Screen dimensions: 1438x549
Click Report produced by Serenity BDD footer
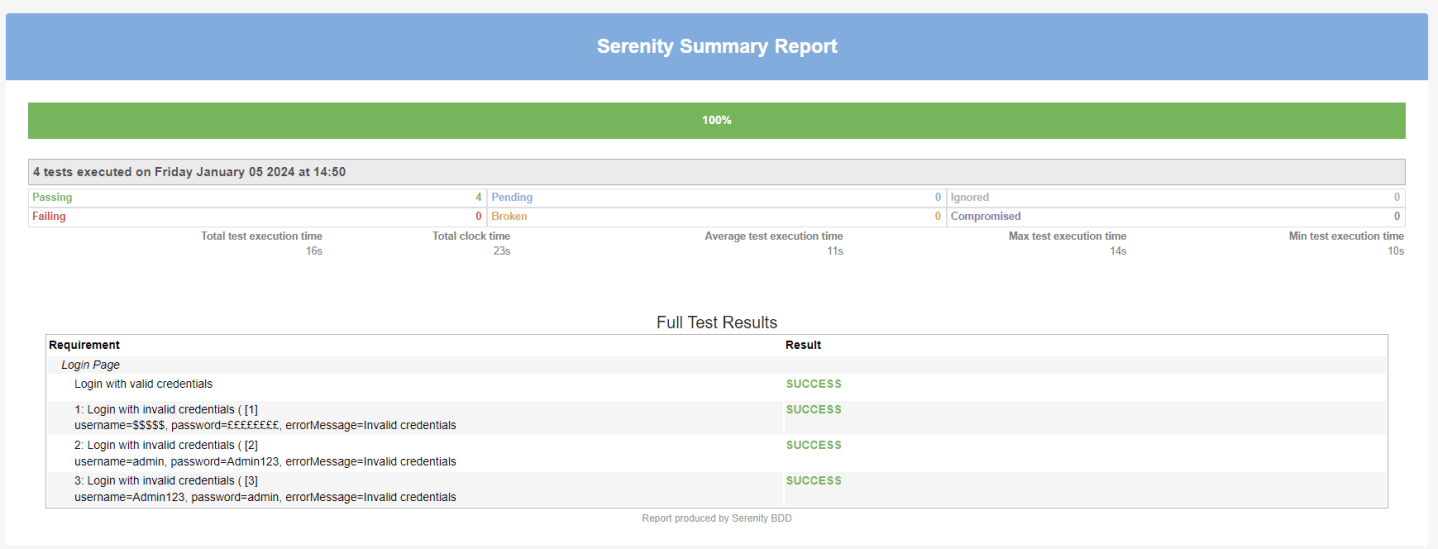tap(717, 519)
